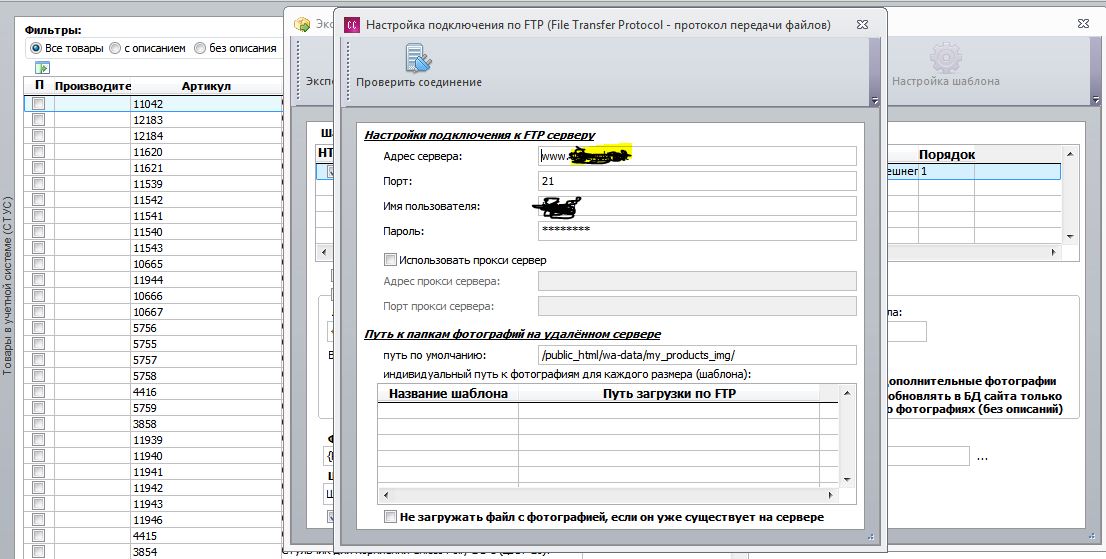Select article row 12184

(x=153, y=135)
